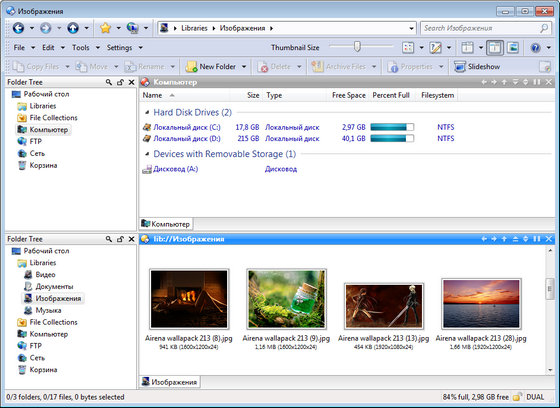Open Локальный диск (C:) drive entry
The height and width of the screenshot is (408, 560).
[187, 127]
